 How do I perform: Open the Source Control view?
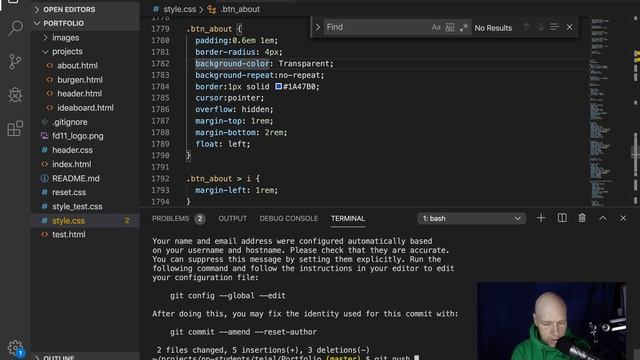(x=16, y=61)
